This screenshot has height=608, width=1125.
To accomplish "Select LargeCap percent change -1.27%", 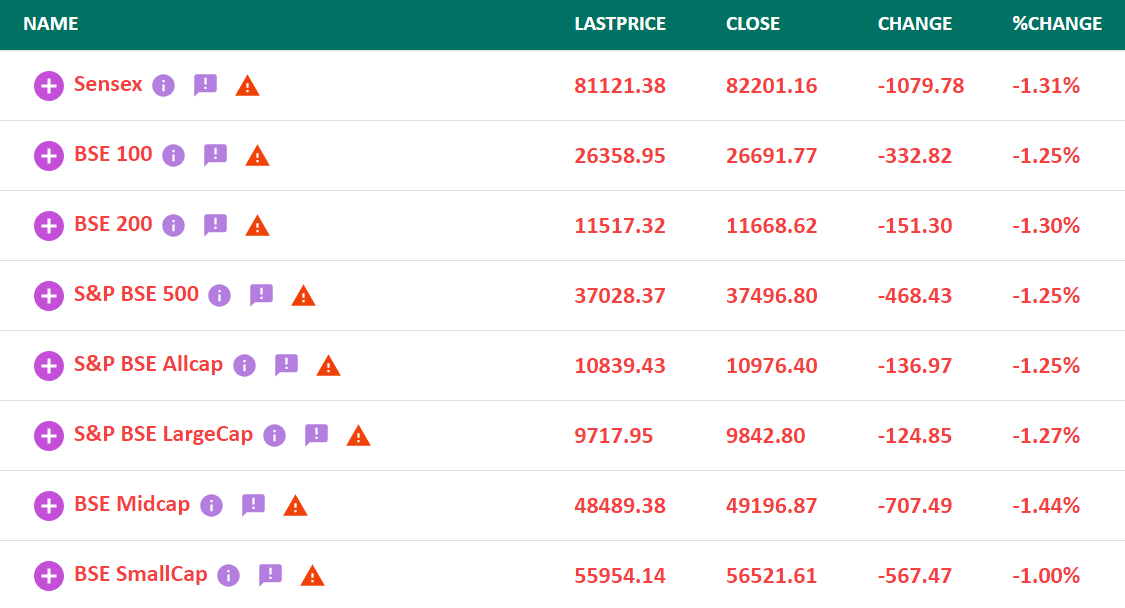I will point(1046,436).
